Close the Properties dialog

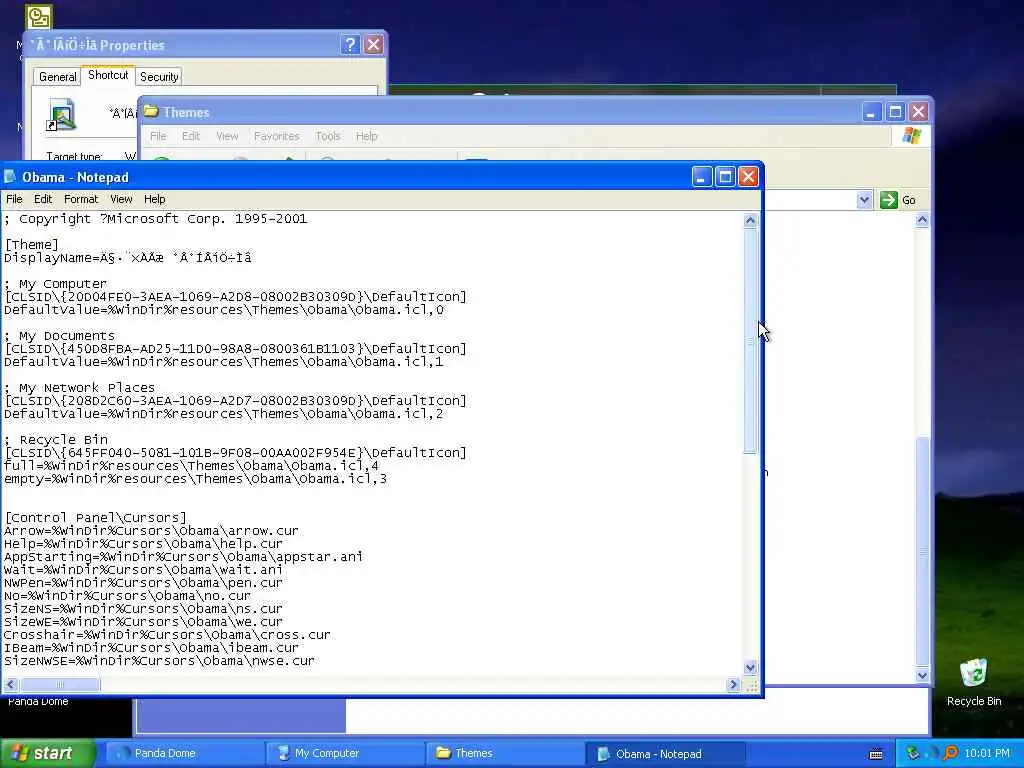pyautogui.click(x=374, y=44)
